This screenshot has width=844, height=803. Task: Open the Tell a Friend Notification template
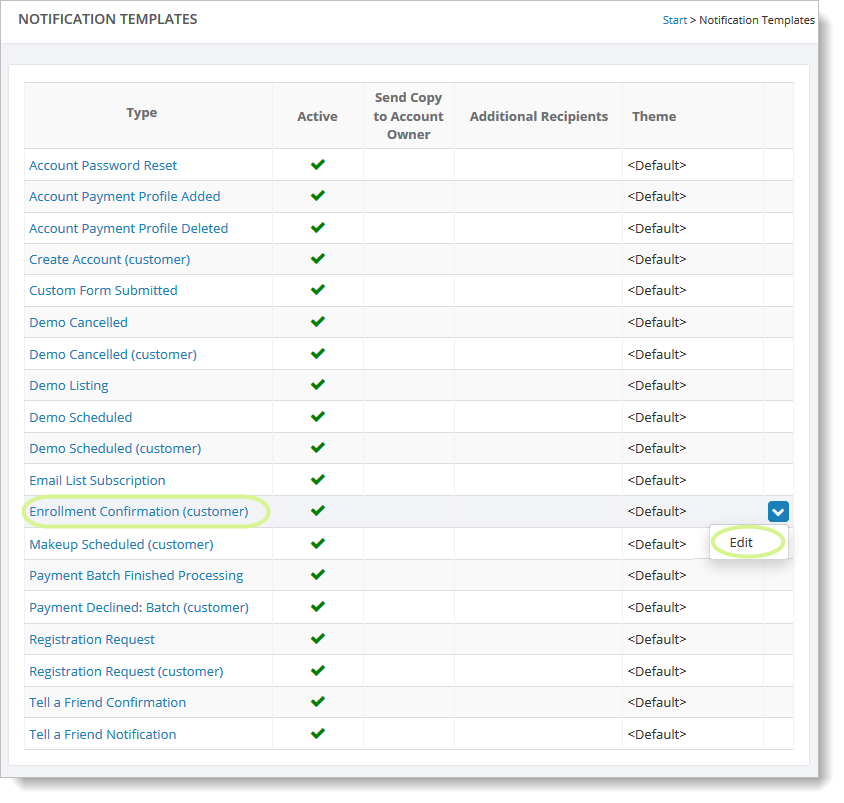(x=102, y=734)
